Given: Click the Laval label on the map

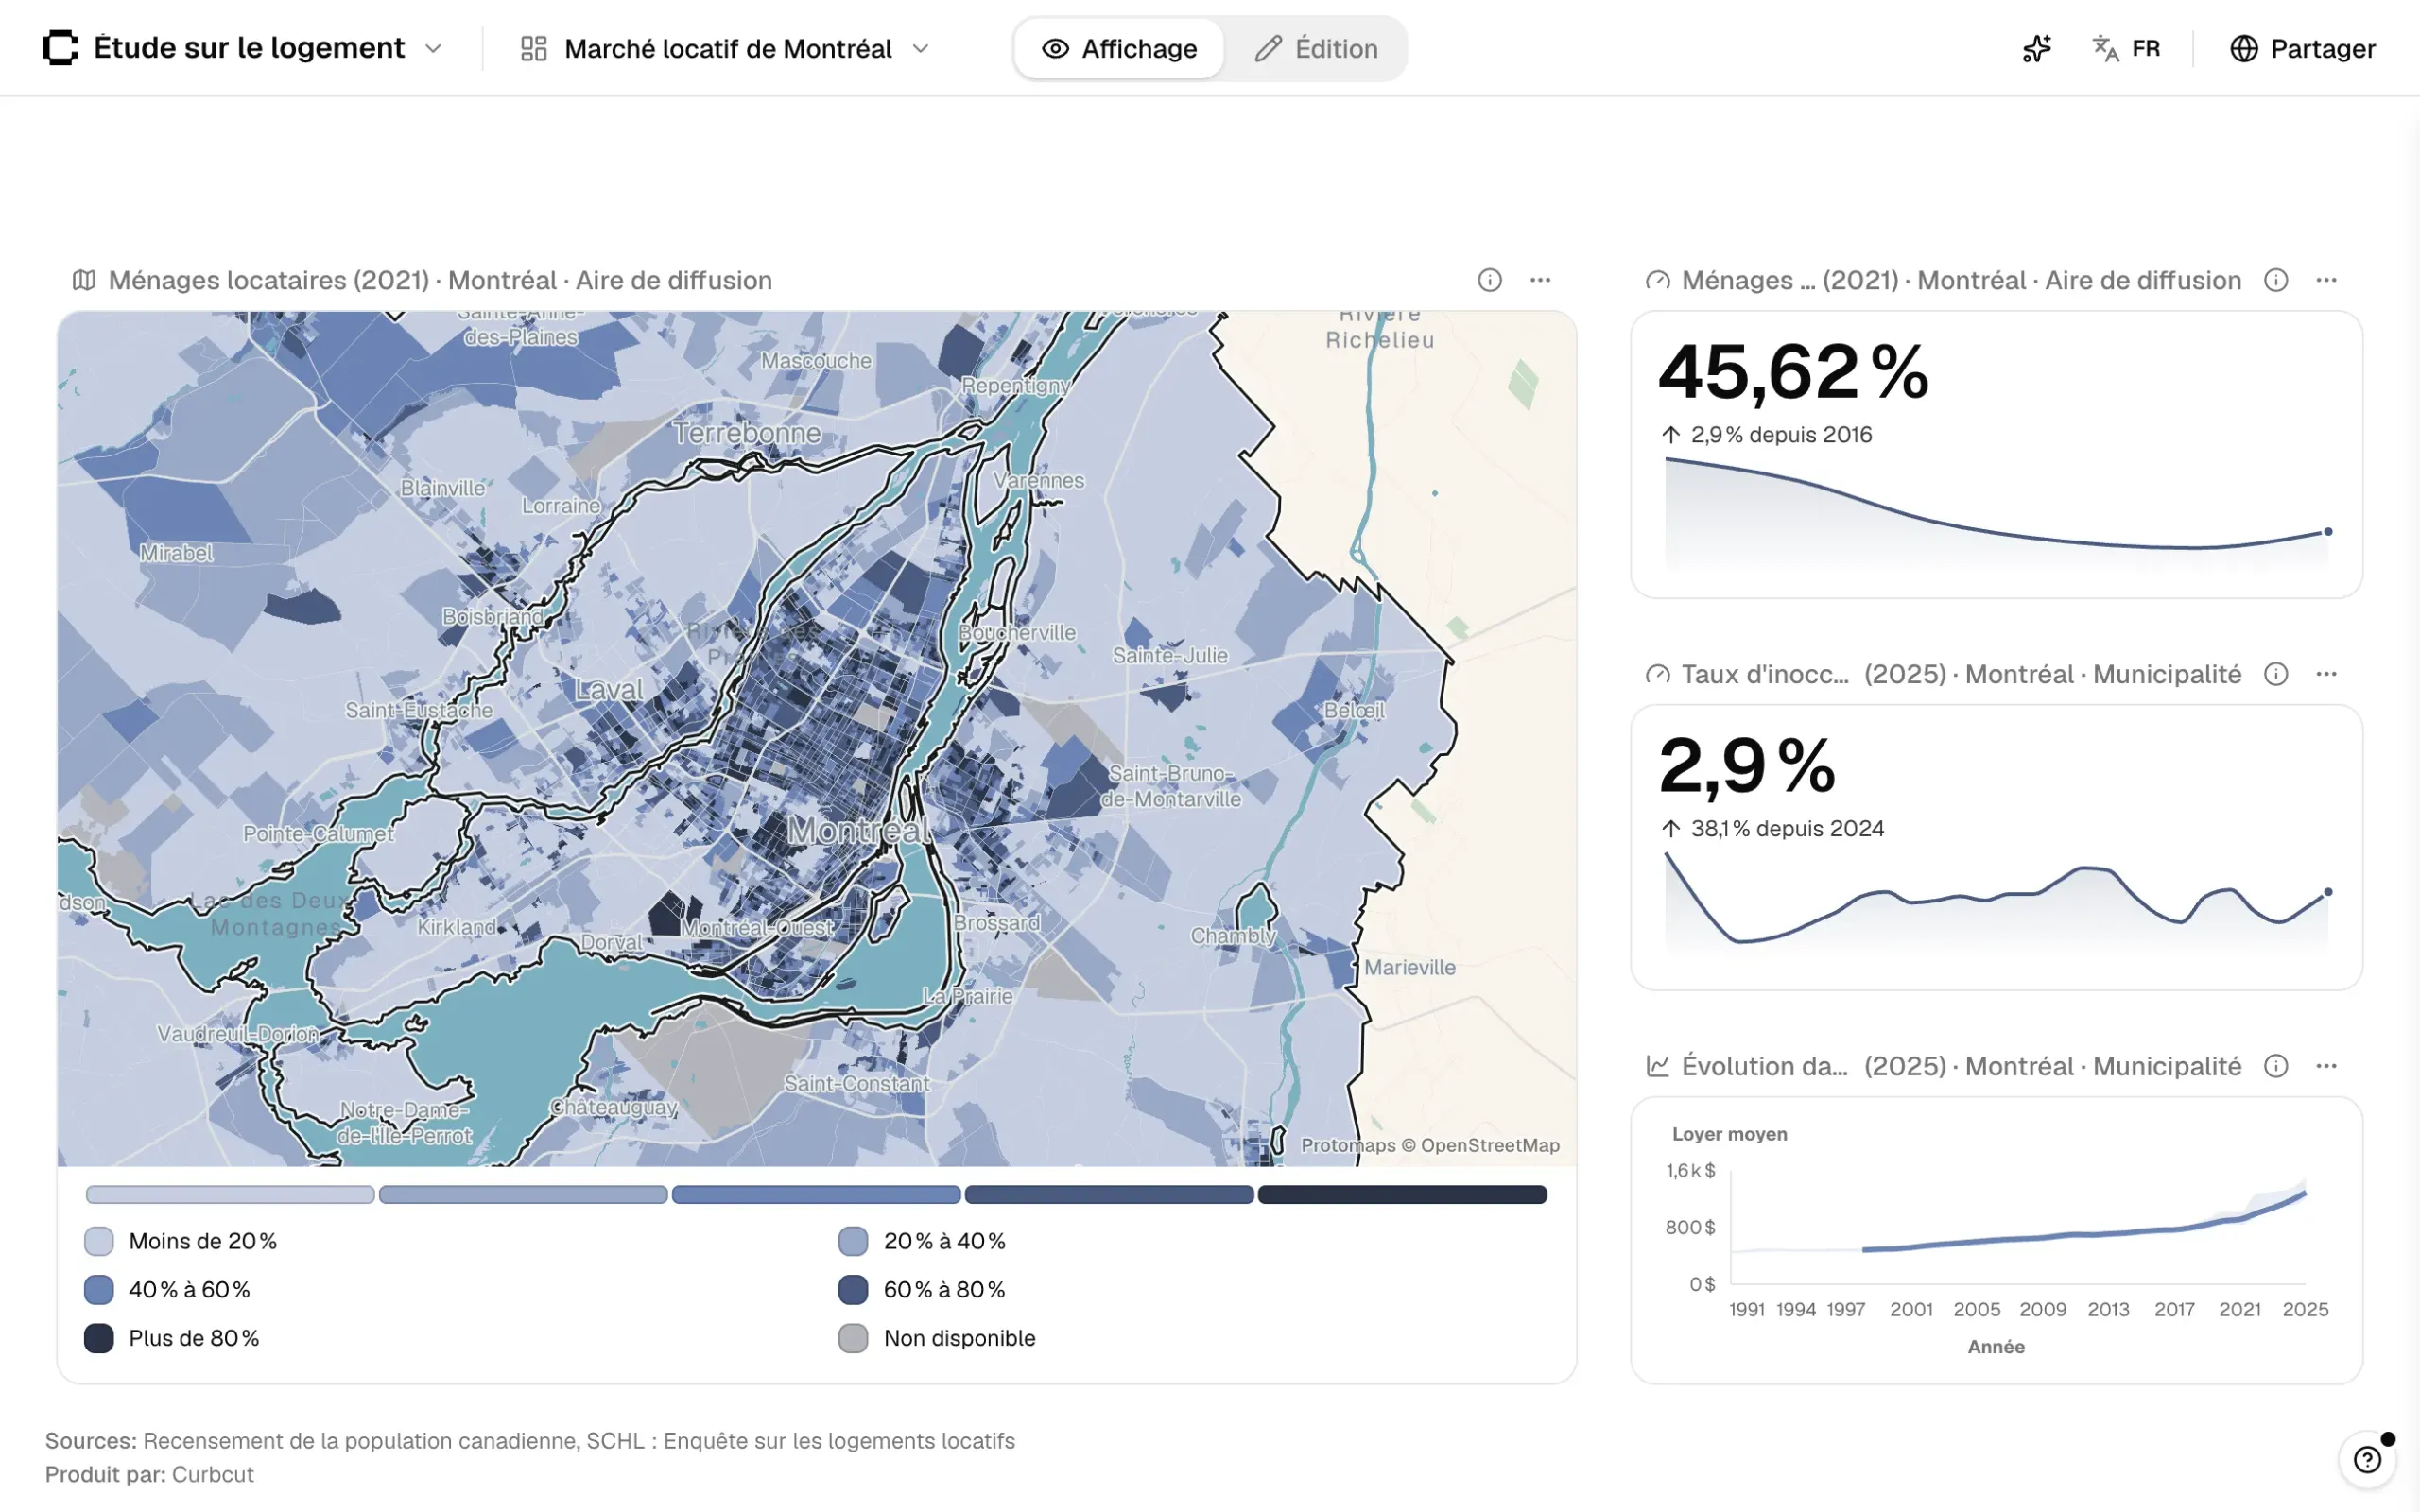Looking at the screenshot, I should pyautogui.click(x=609, y=689).
